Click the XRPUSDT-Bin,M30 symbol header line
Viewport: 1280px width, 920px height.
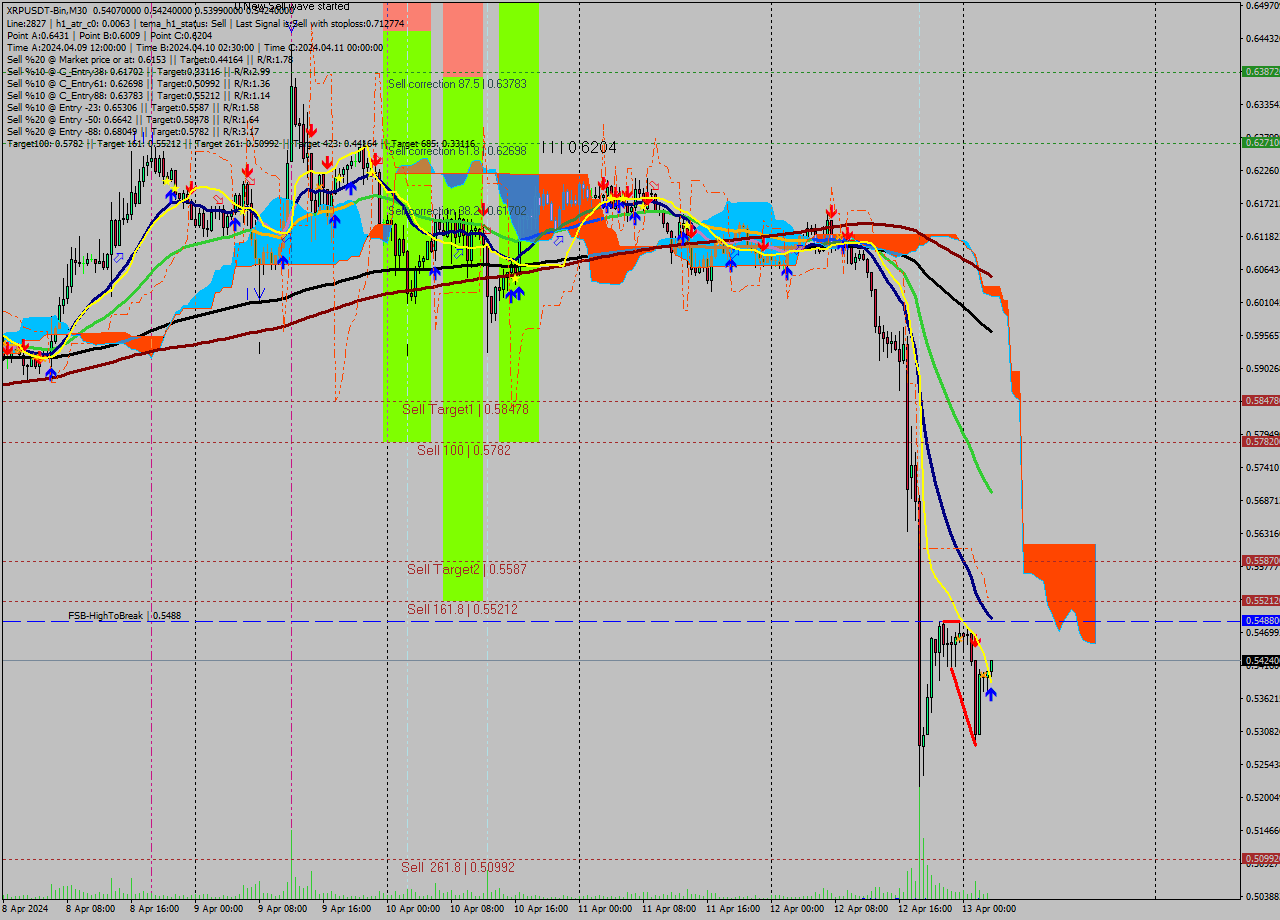tap(150, 11)
